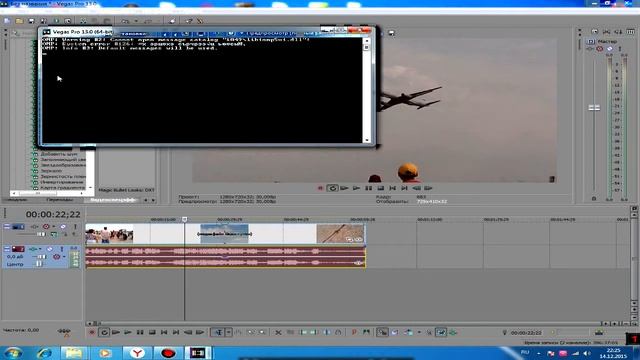Record from the preview transport
This screenshot has height=360, width=640.
320,188
